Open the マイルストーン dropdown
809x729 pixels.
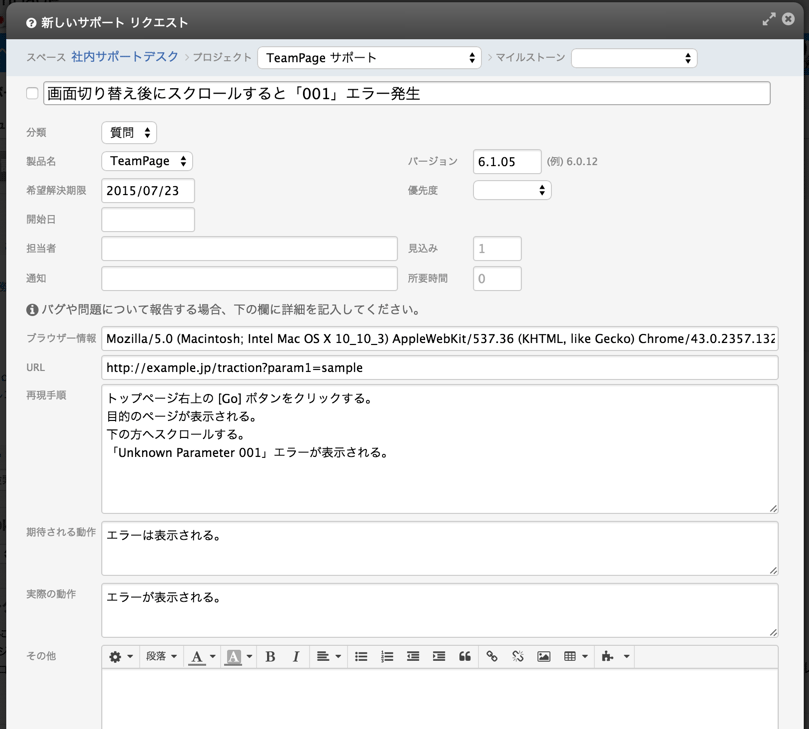tap(634, 58)
